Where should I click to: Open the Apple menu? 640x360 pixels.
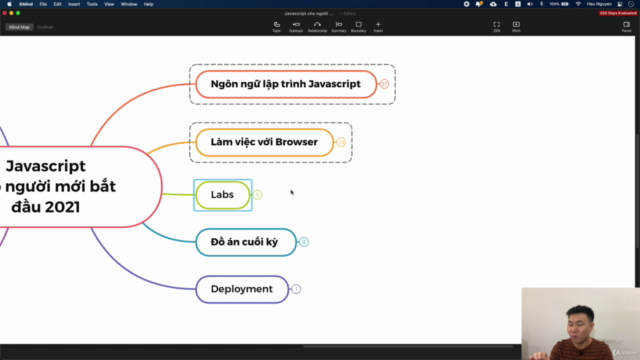(x=9, y=4)
